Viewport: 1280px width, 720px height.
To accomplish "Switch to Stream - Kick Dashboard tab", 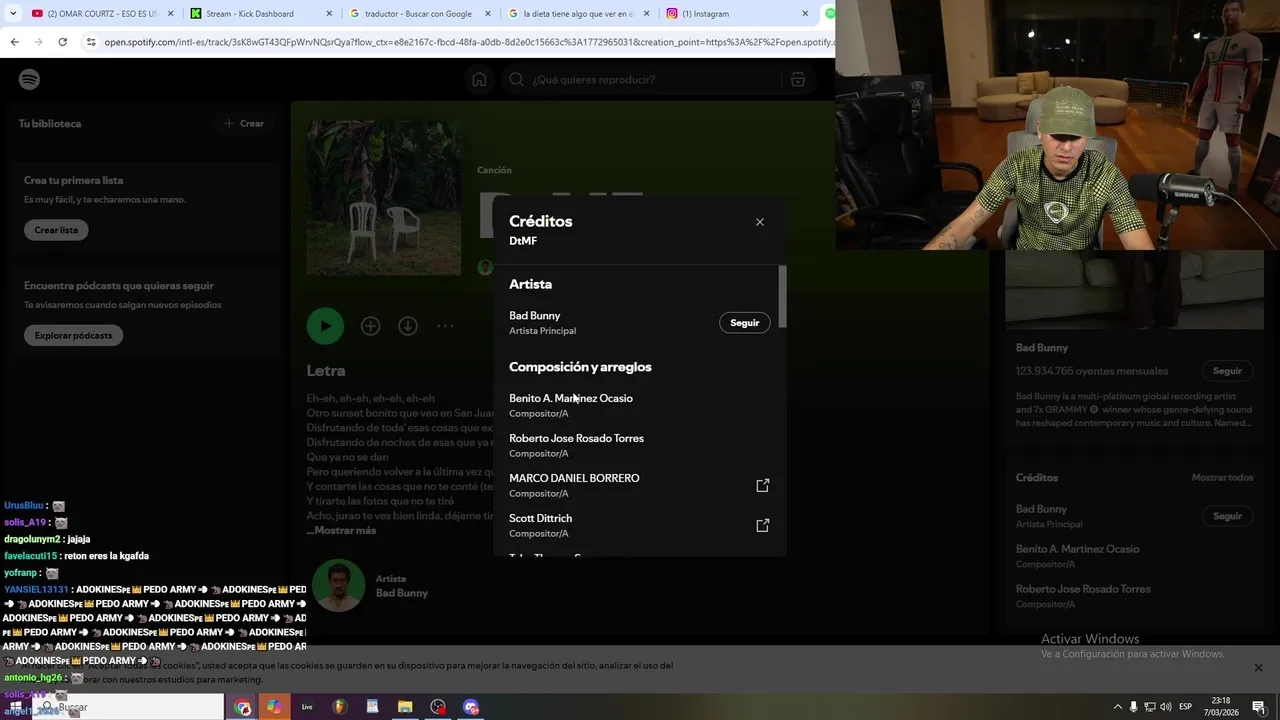I will coord(262,14).
